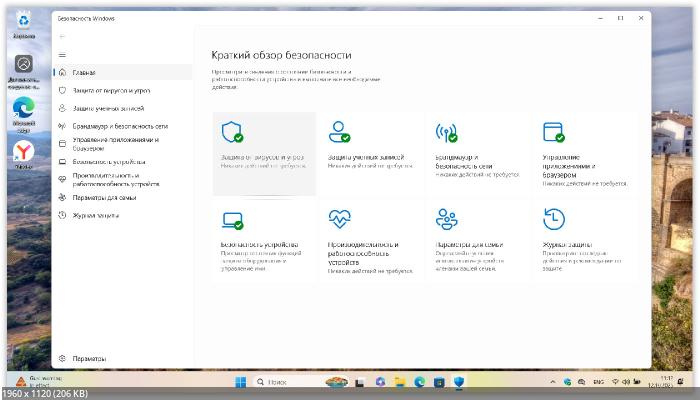The height and width of the screenshot is (400, 700).
Task: Open Журнал защиты from the sidebar
Action: tap(95, 215)
